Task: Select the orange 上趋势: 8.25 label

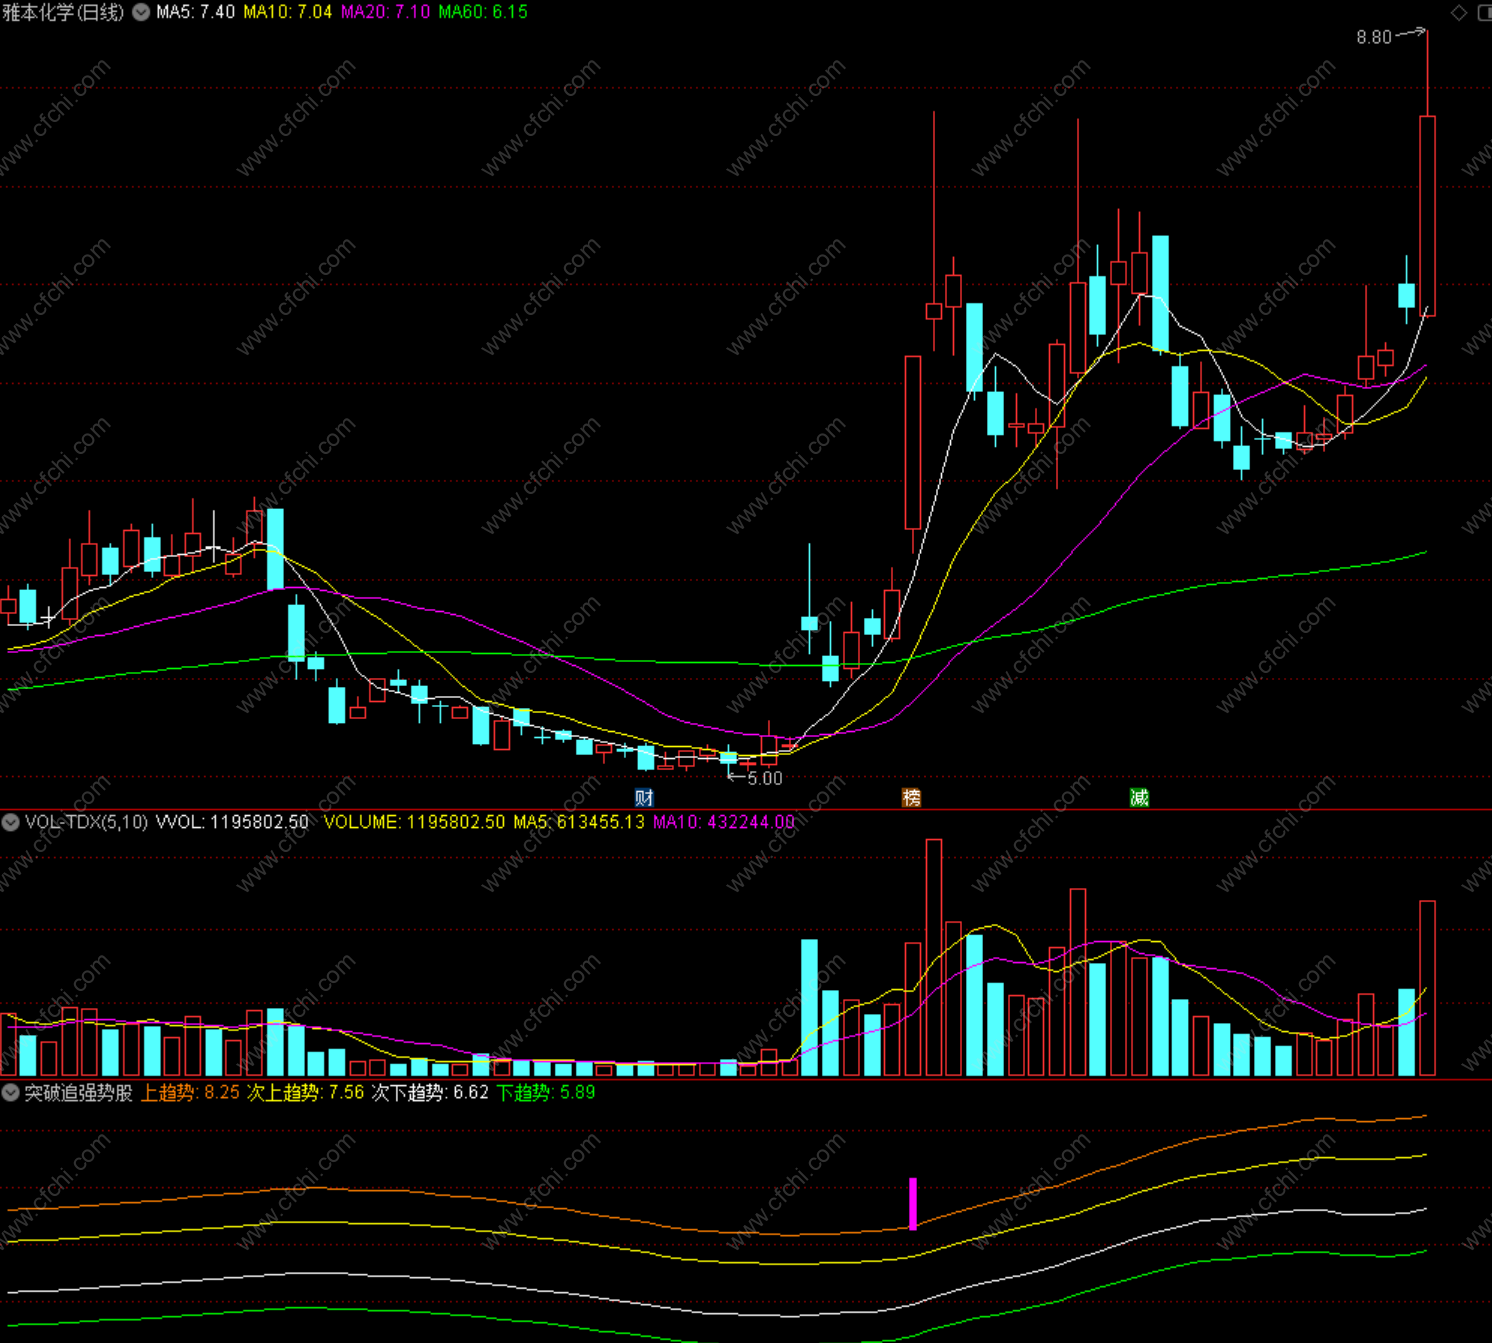Action: [190, 1092]
